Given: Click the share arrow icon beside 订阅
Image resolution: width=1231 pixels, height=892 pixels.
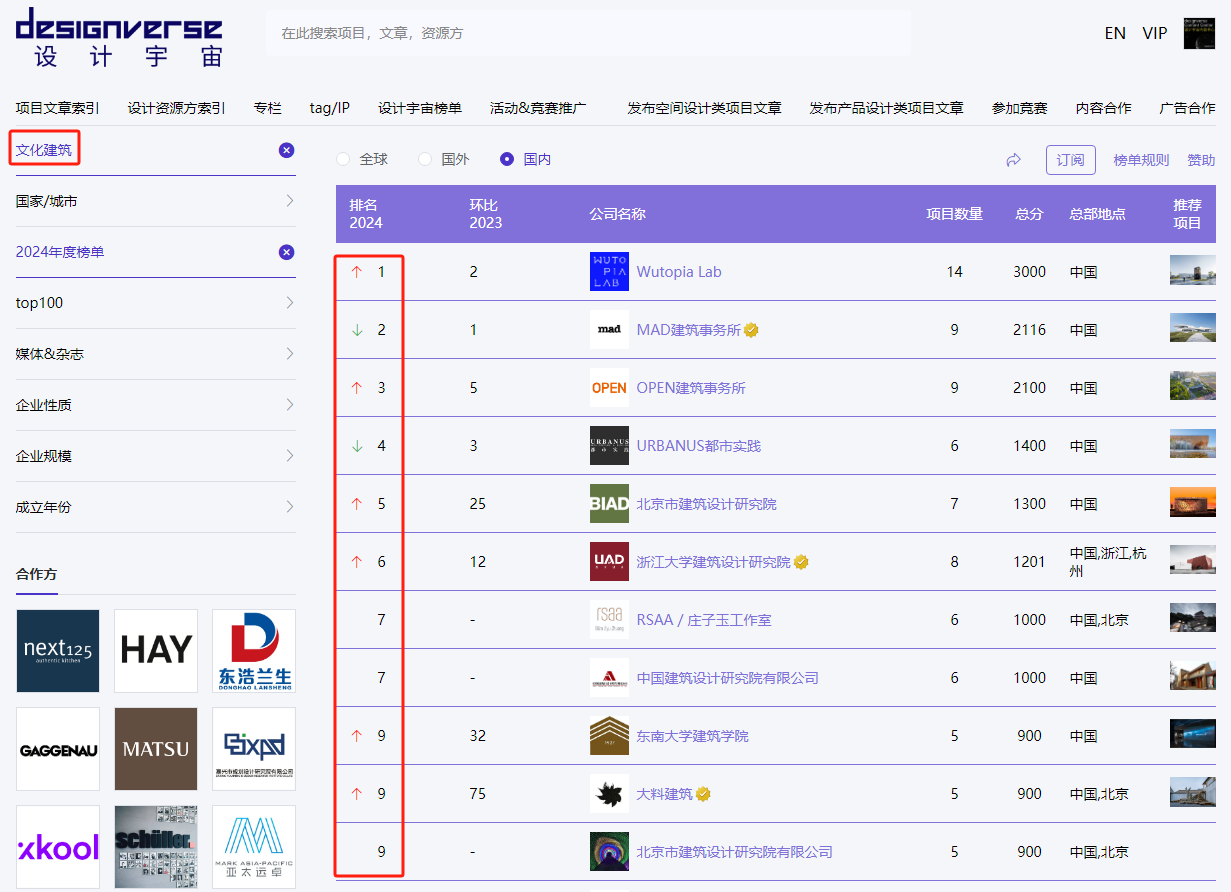Looking at the screenshot, I should (x=1013, y=160).
